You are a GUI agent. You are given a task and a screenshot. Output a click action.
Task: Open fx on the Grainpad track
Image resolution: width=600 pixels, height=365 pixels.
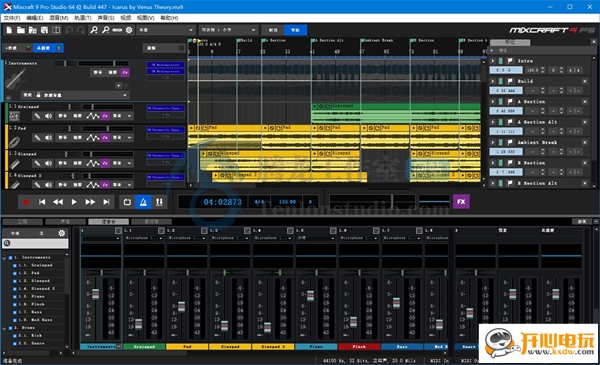click(x=105, y=116)
